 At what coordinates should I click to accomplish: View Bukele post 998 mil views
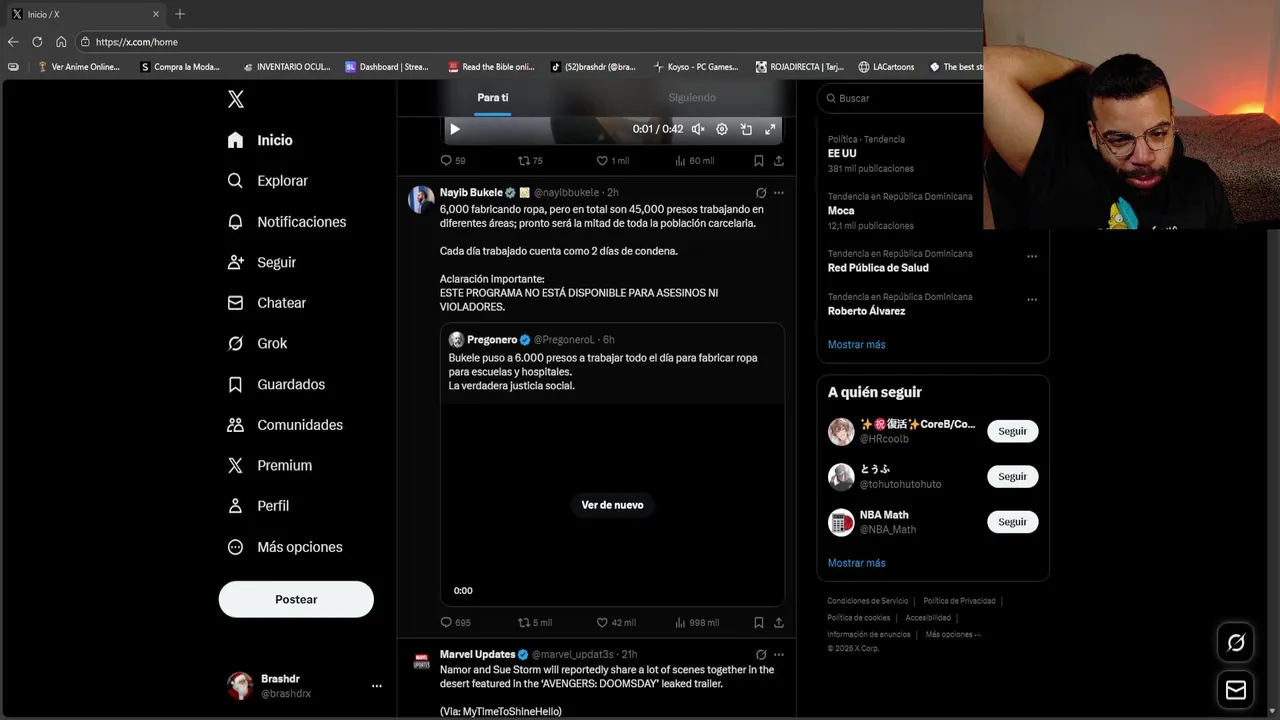tap(697, 622)
